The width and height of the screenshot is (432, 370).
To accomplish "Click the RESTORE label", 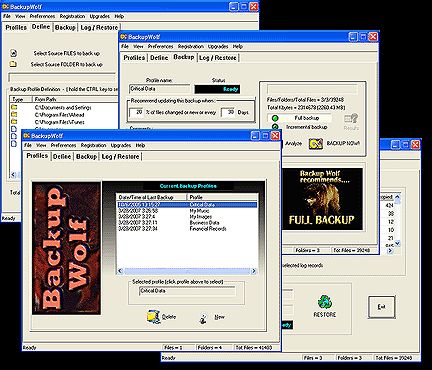I will (x=325, y=314).
